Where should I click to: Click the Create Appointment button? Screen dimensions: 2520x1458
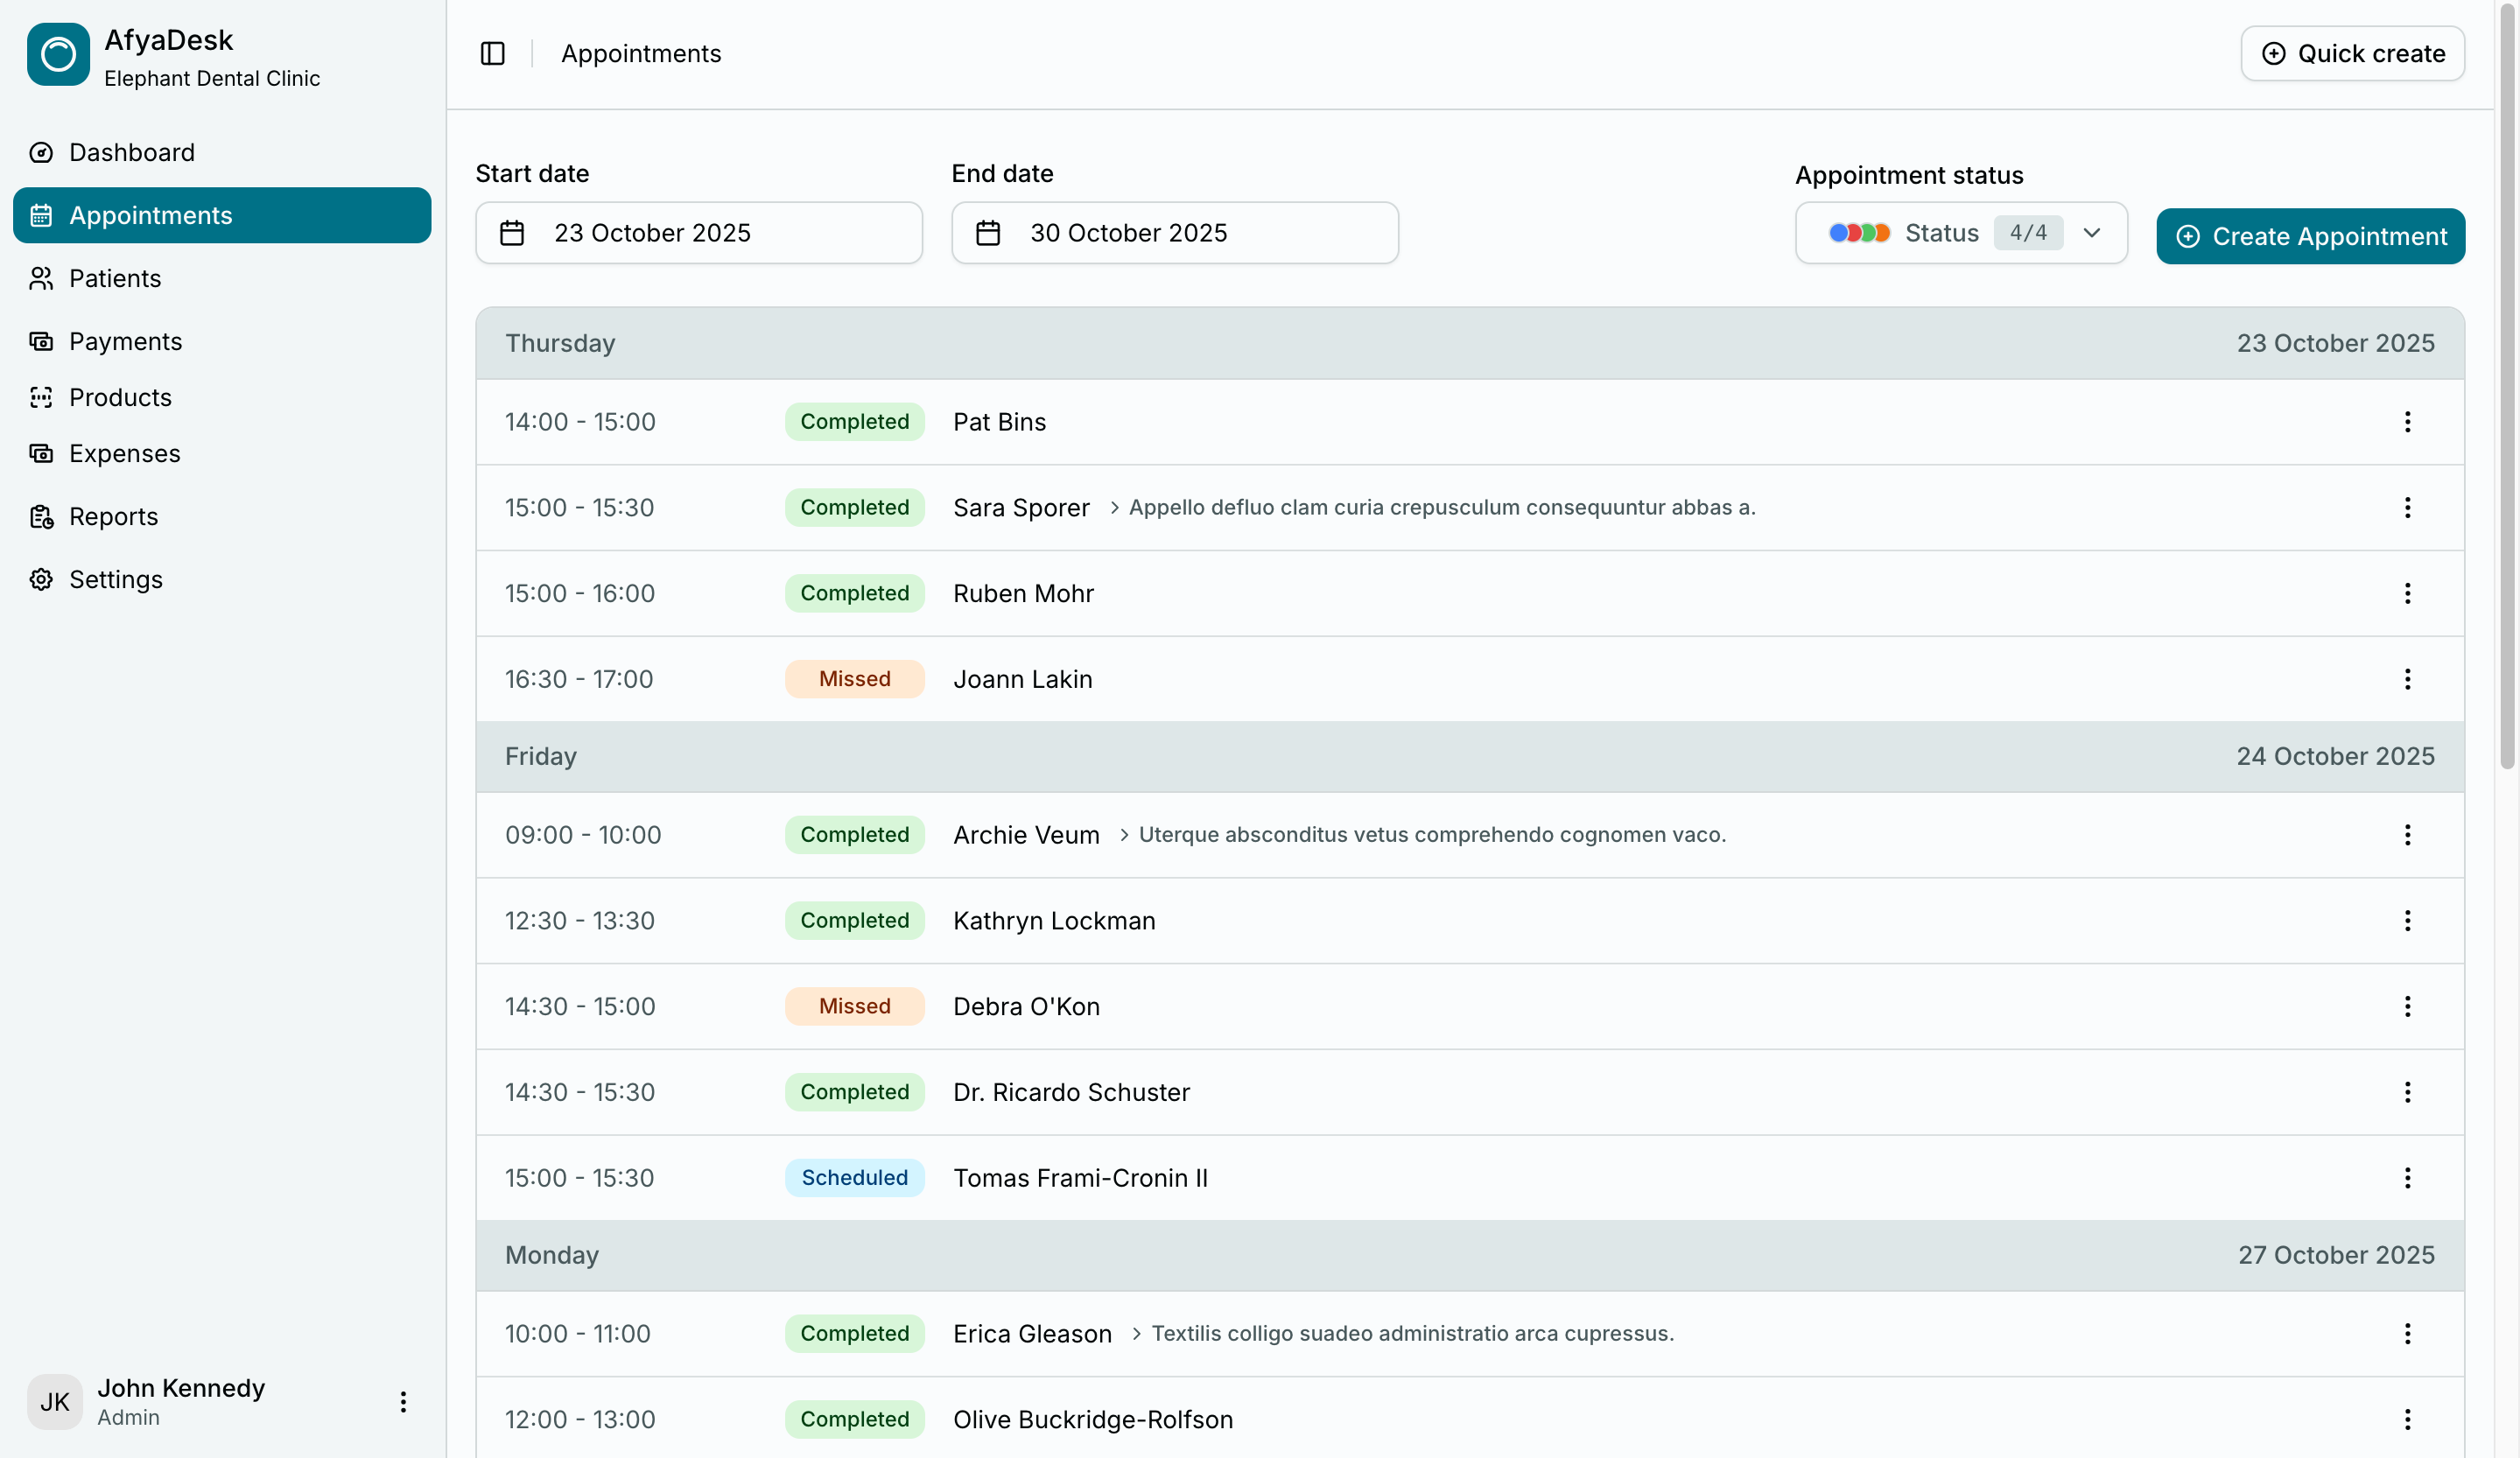[2310, 236]
